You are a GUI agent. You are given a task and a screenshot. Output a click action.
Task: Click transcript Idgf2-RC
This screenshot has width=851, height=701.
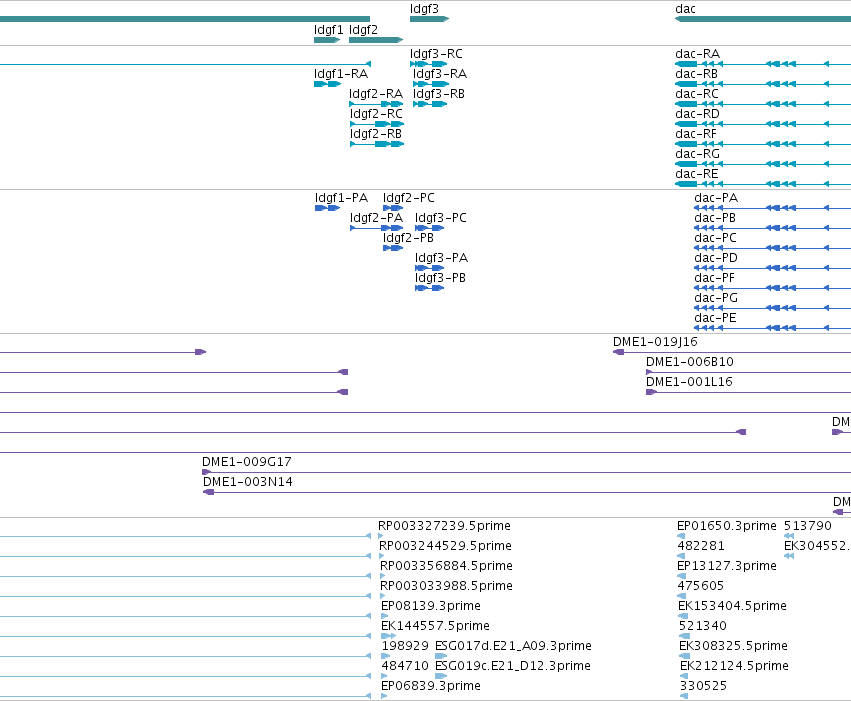[376, 114]
